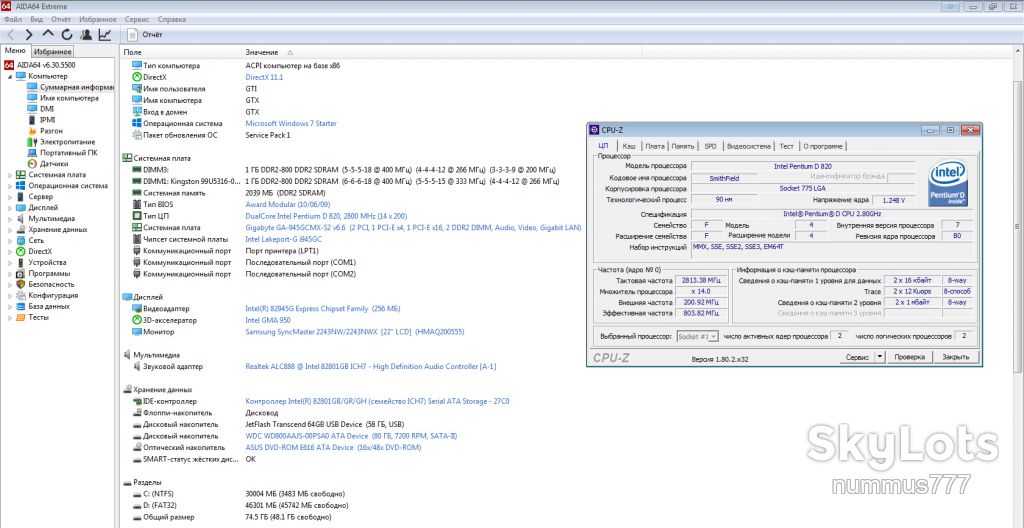Open the О программе tab in CPU-Z
The width and height of the screenshot is (1024, 528).
click(x=823, y=146)
